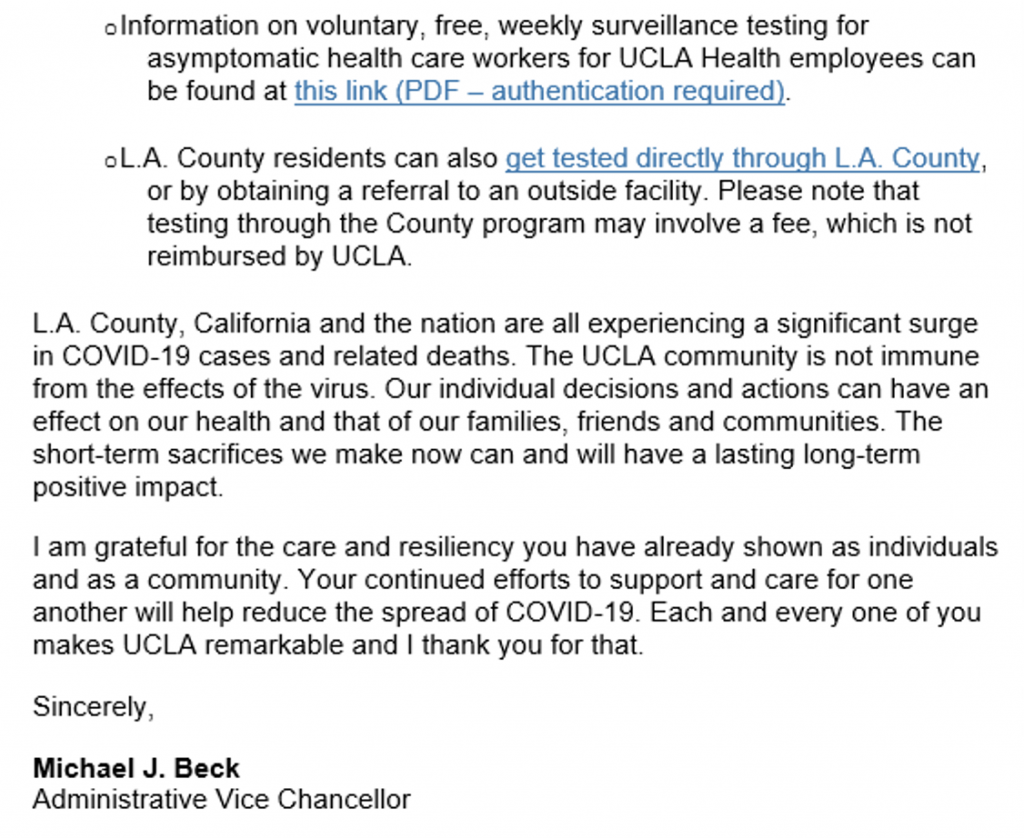Open the 'this link (PDF – authentication required)' hyperlink
Viewport: 1024px width, 838px height.
point(539,92)
